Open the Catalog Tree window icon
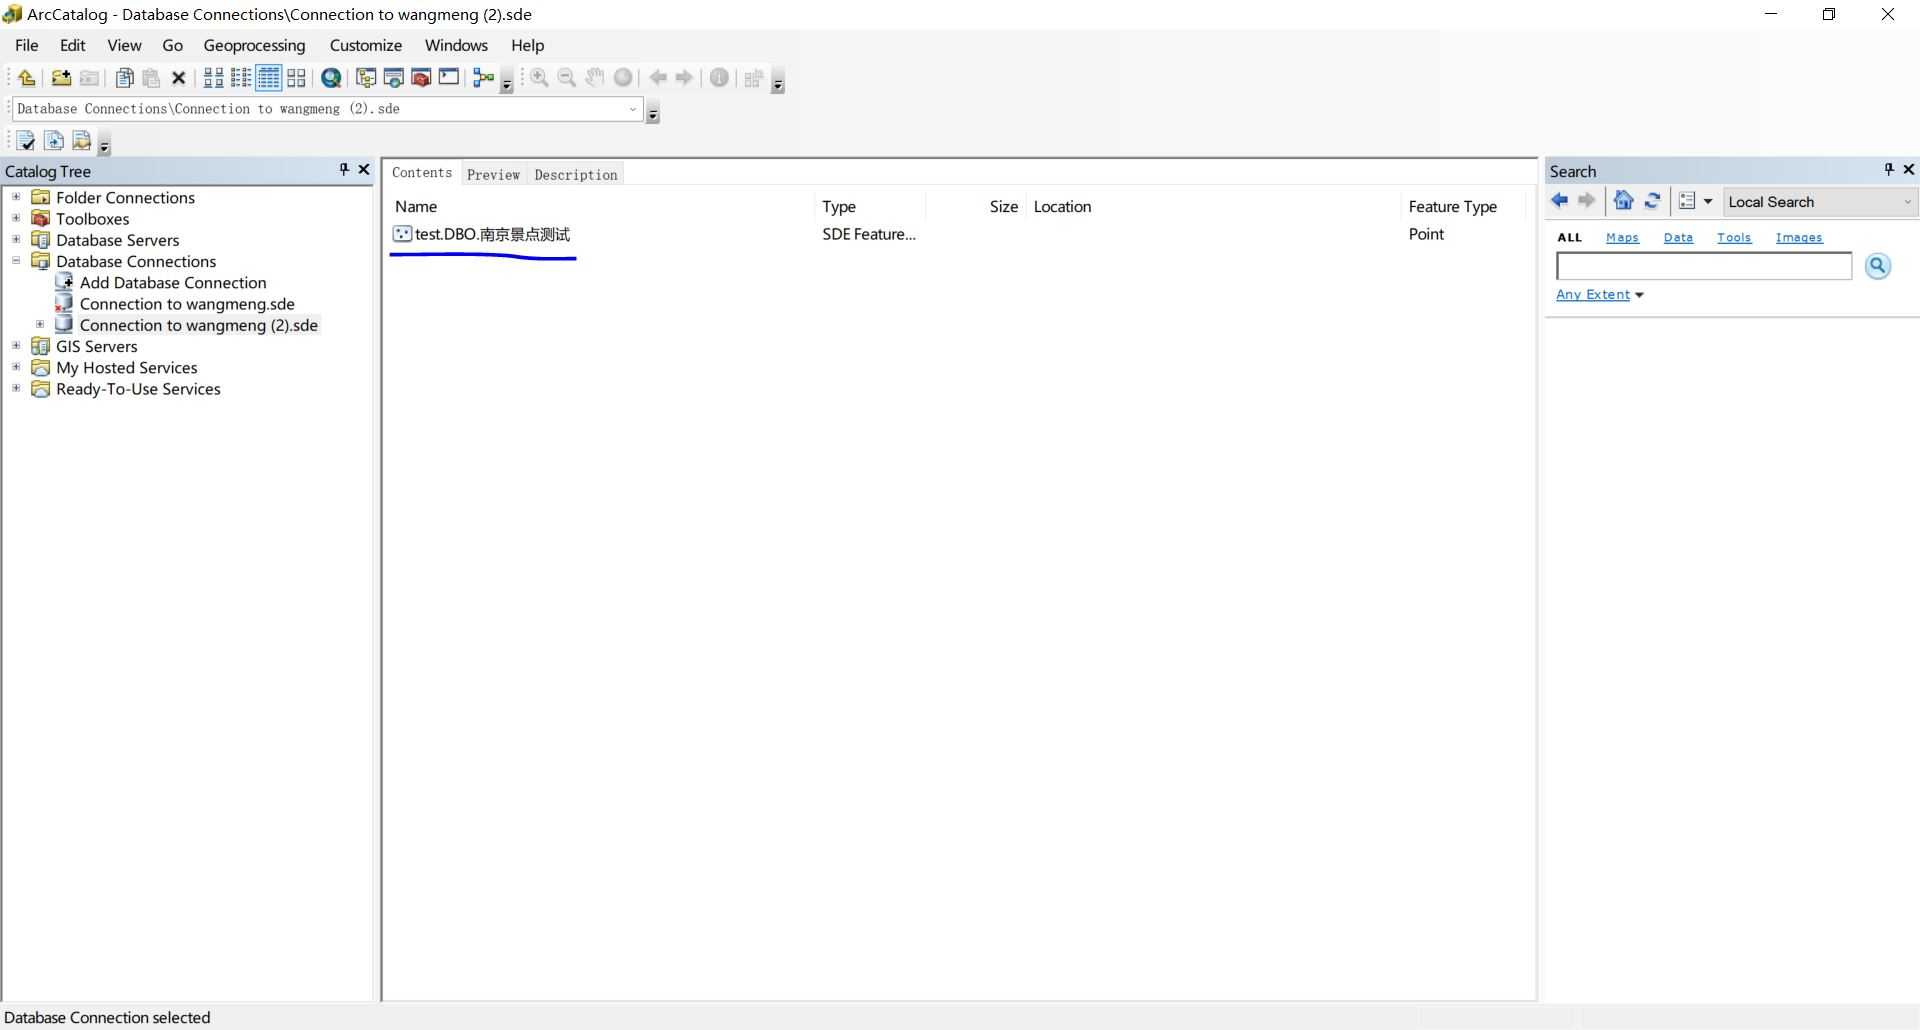The width and height of the screenshot is (1920, 1030). (366, 78)
